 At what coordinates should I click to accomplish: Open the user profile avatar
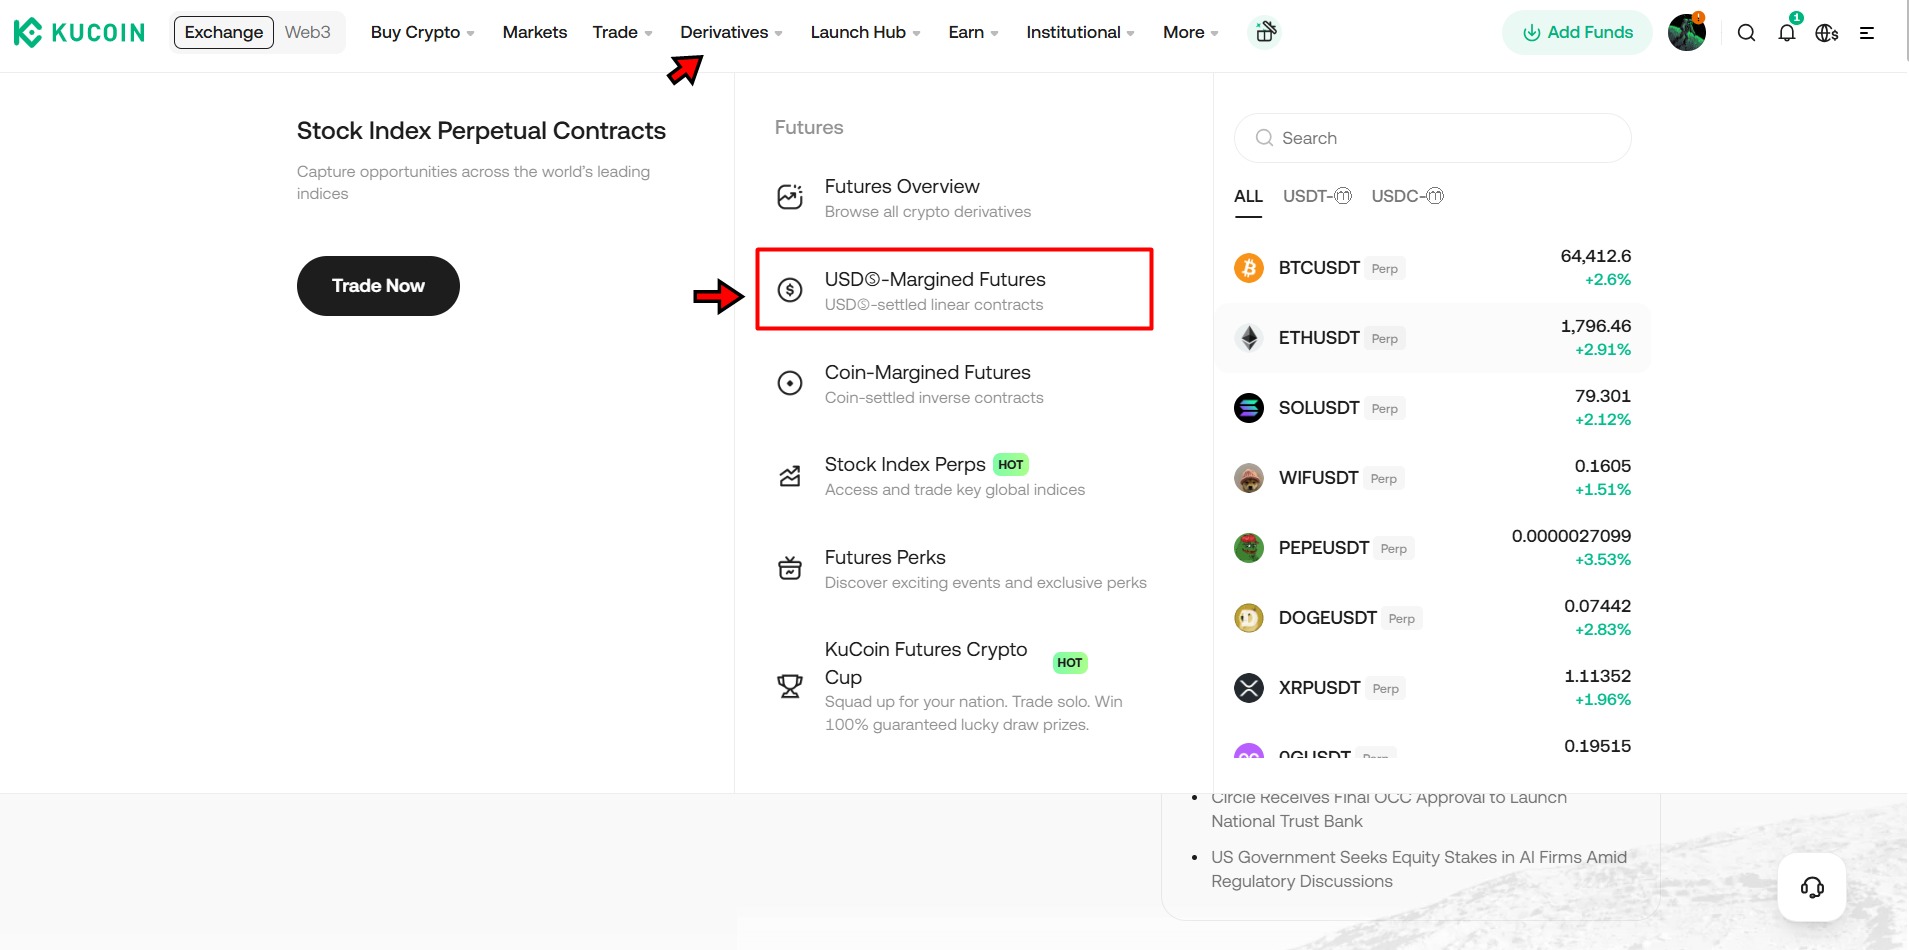(x=1687, y=32)
